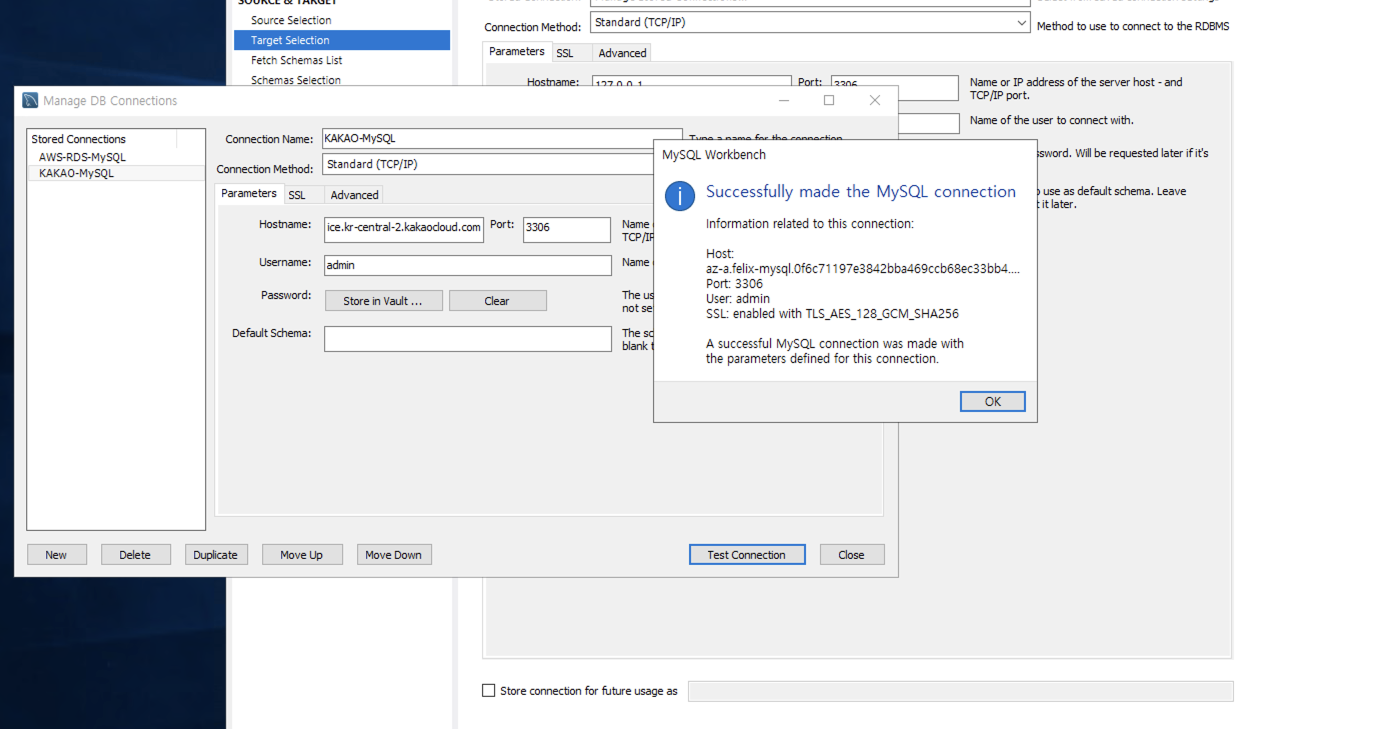Maximize the Manage DB Connections window
This screenshot has width=1394, height=729.
(829, 100)
